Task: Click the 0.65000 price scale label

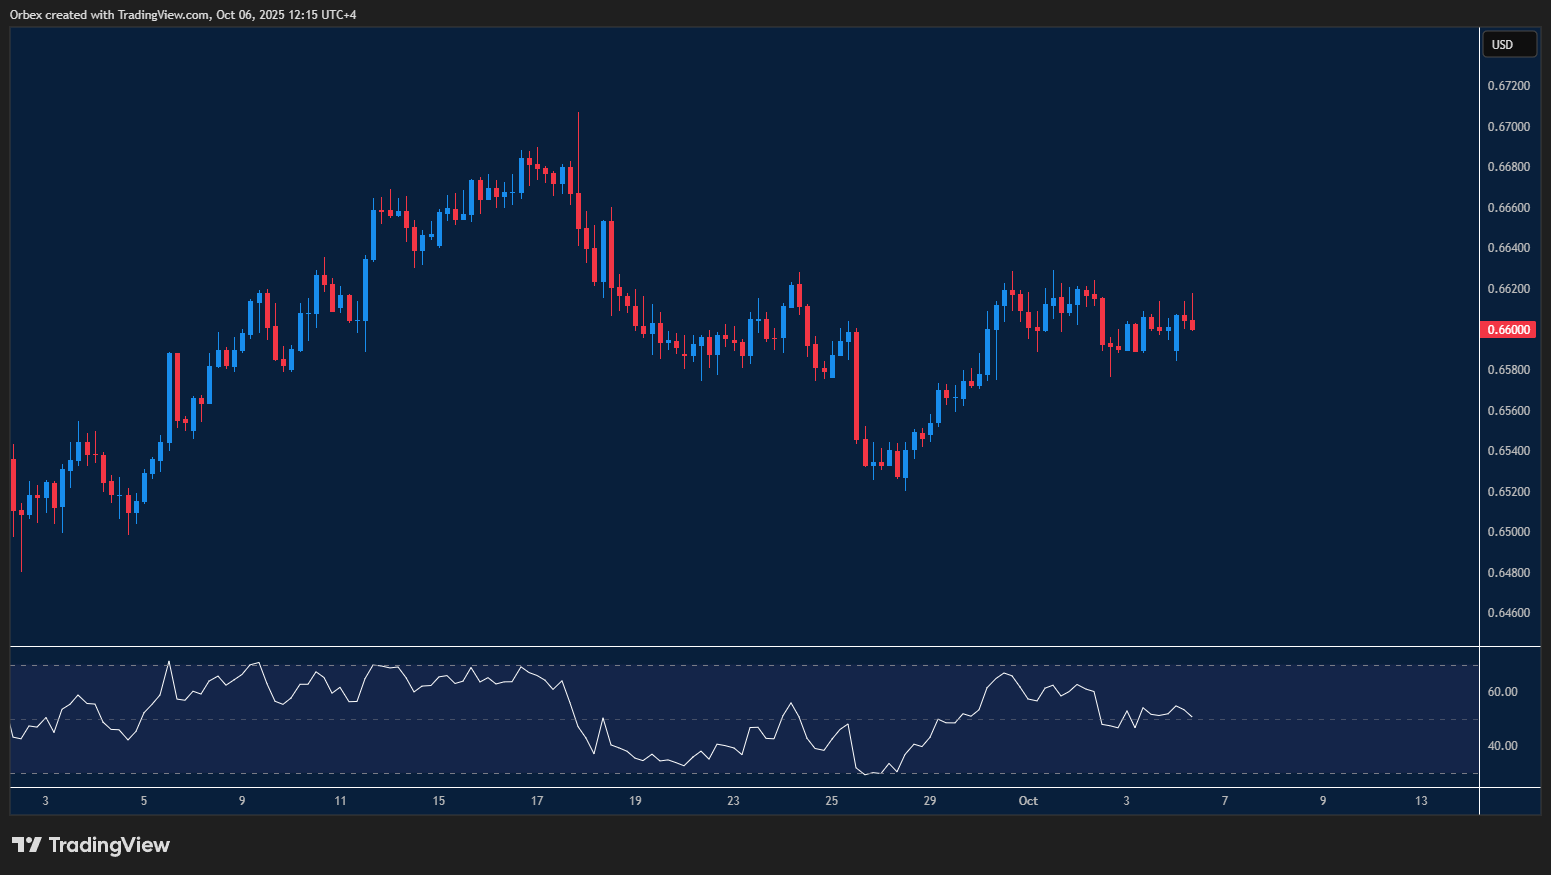Action: (x=1508, y=532)
